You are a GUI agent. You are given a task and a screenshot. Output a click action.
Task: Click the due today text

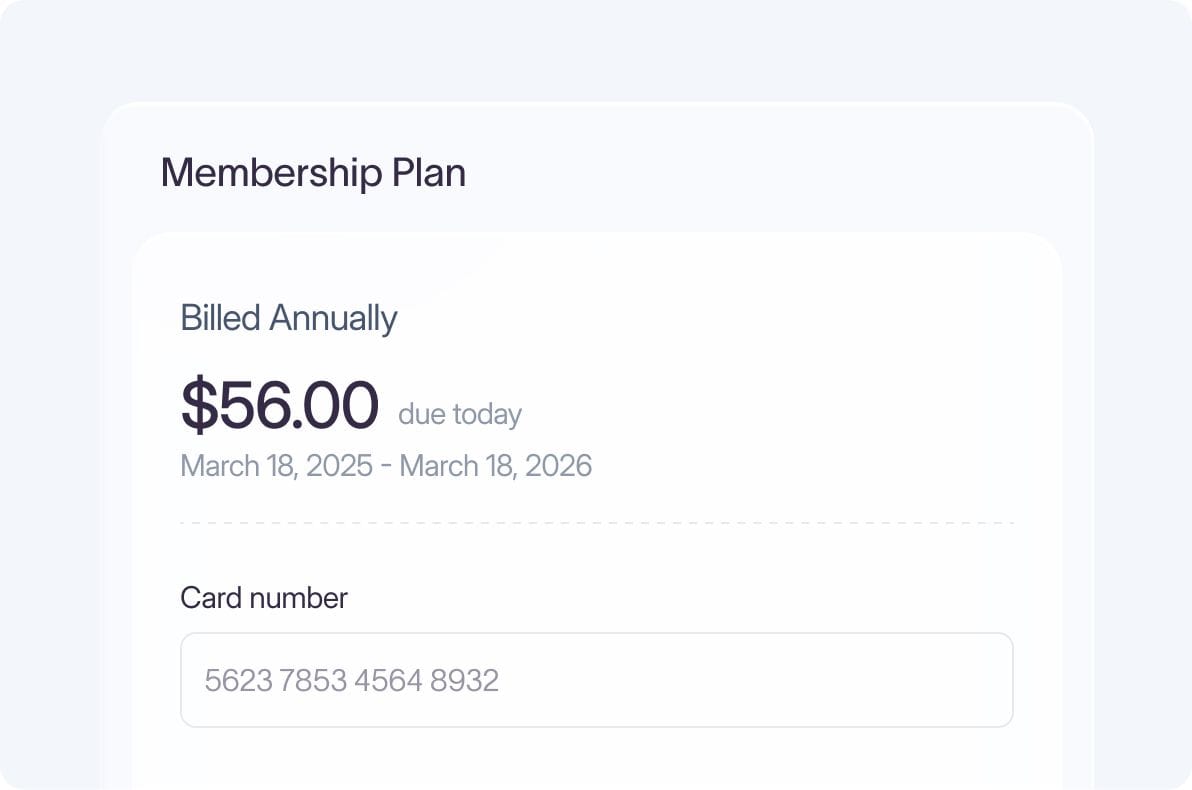(459, 414)
